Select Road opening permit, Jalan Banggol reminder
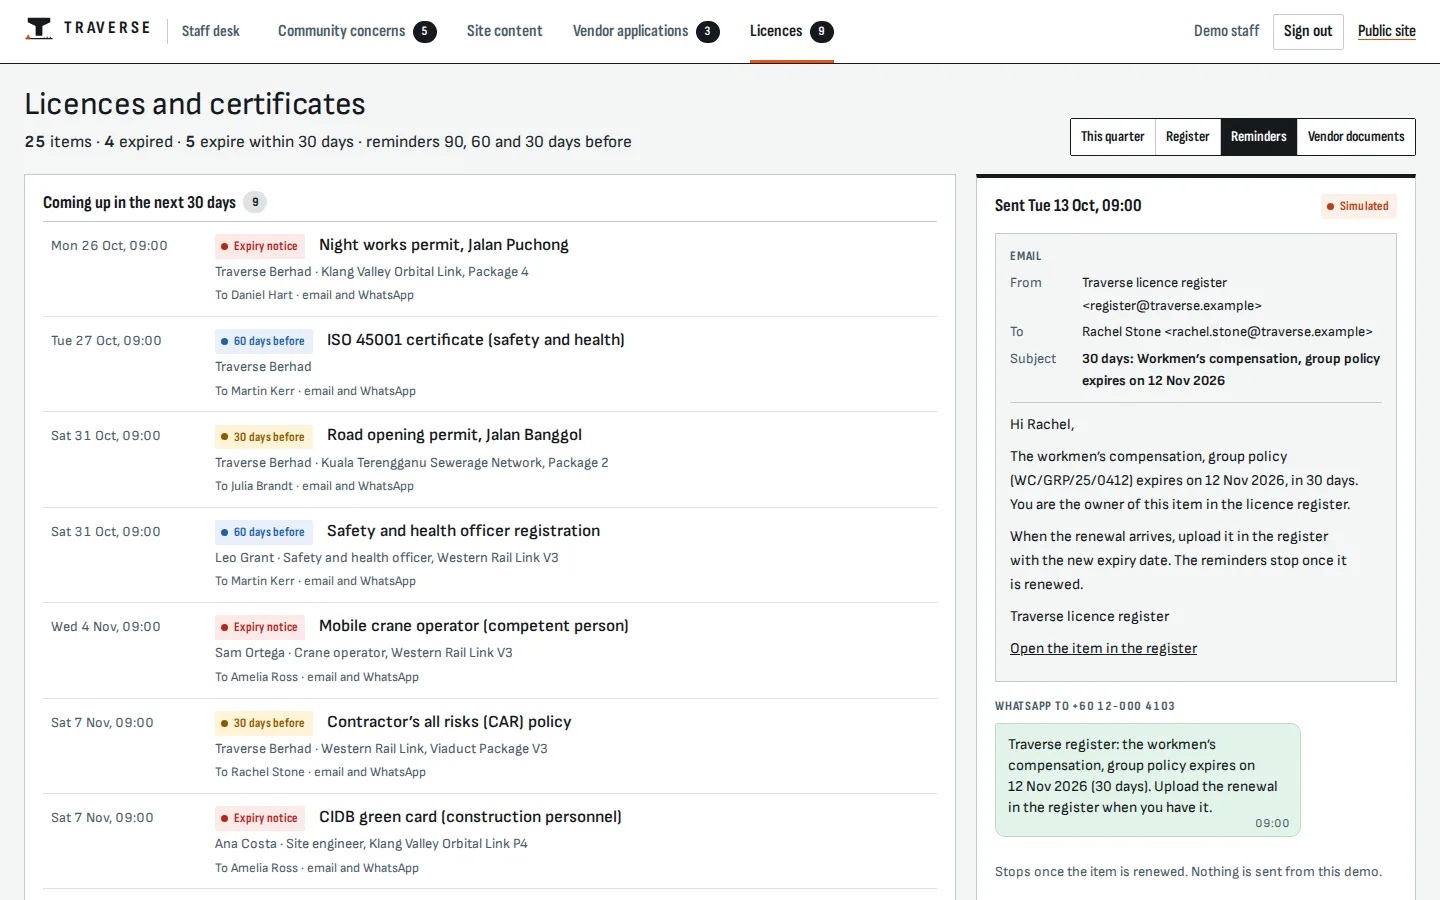Image resolution: width=1440 pixels, height=900 pixels. (x=490, y=460)
